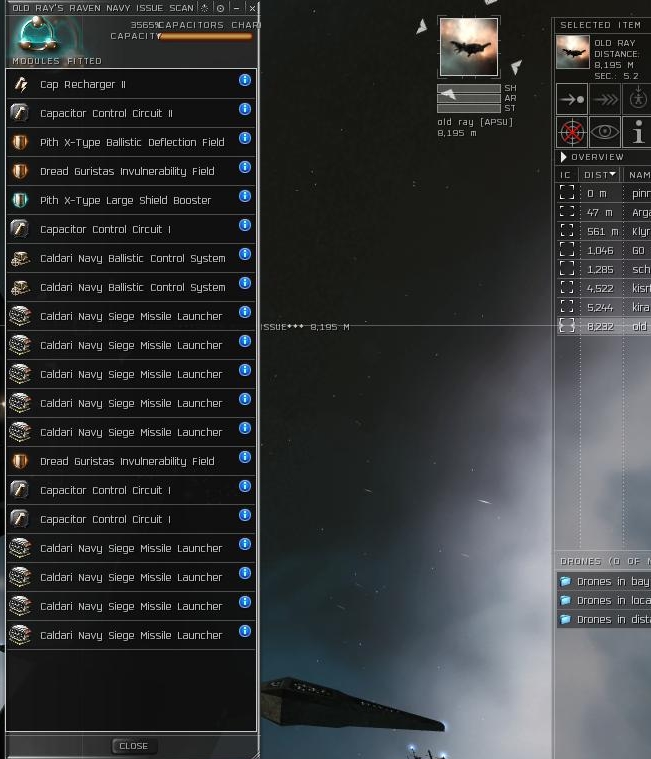Click the Cap Recharger II module icon

[20, 84]
